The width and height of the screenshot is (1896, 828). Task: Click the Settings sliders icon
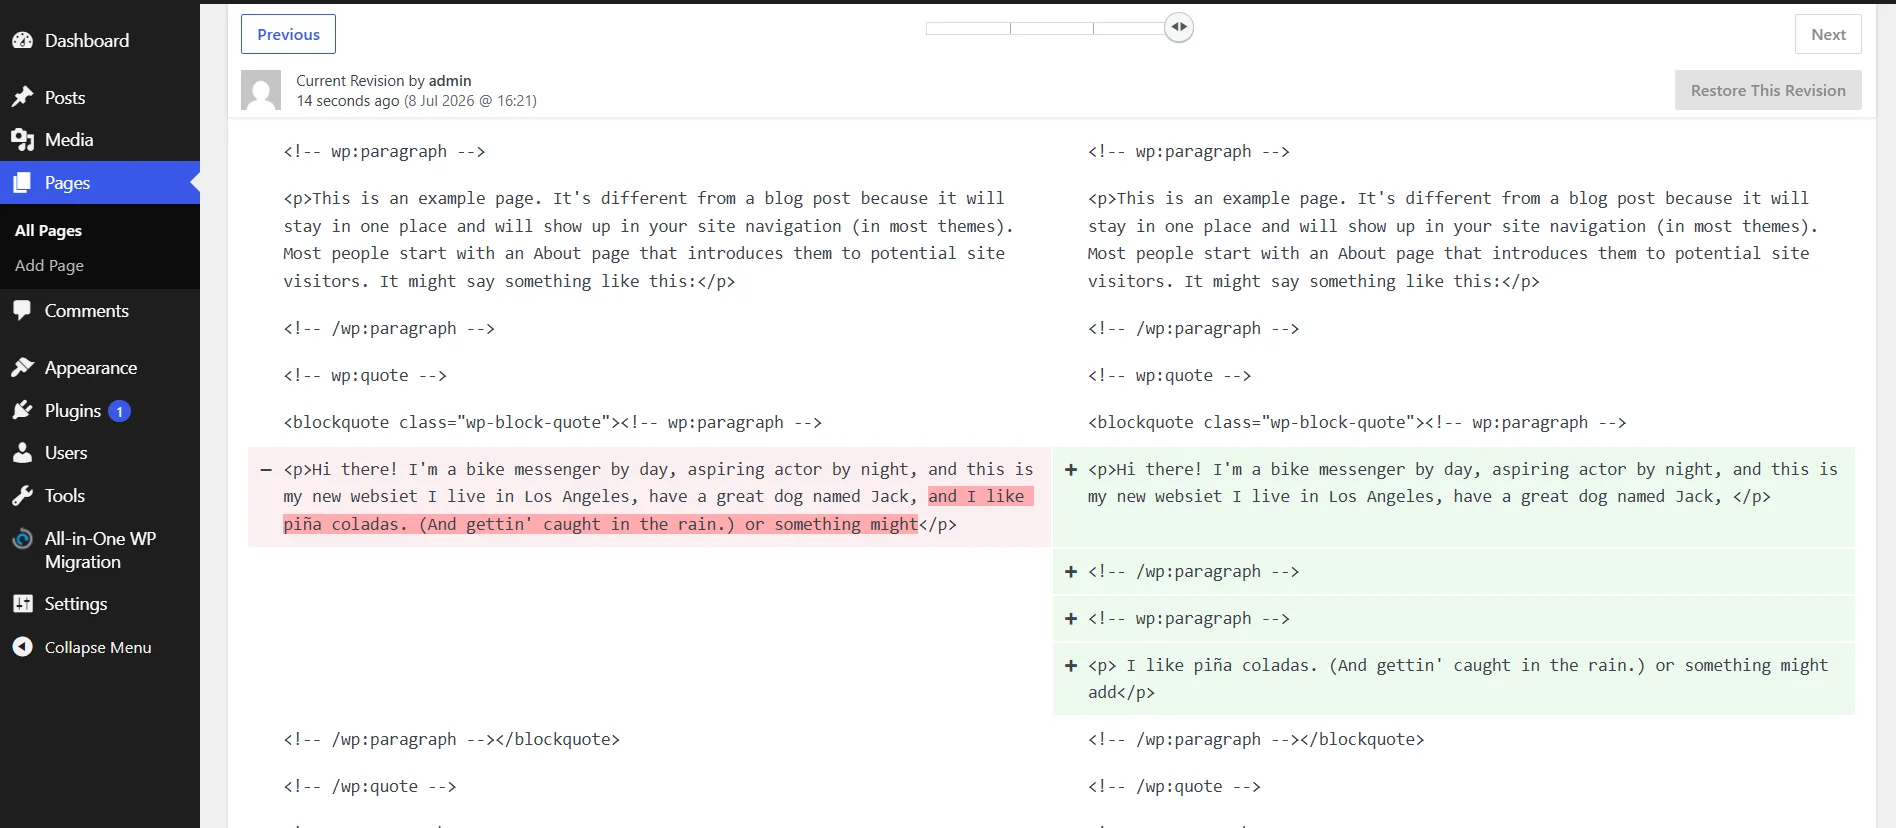point(22,604)
